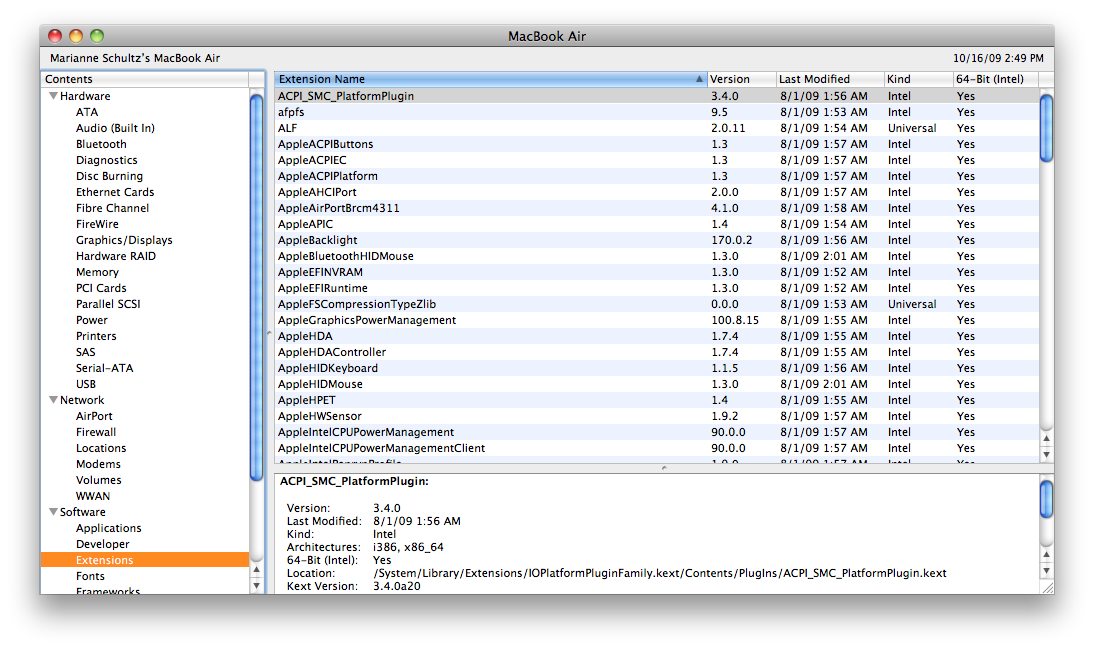Select AppleHIDKeyboard row
The image size is (1094, 649).
657,368
